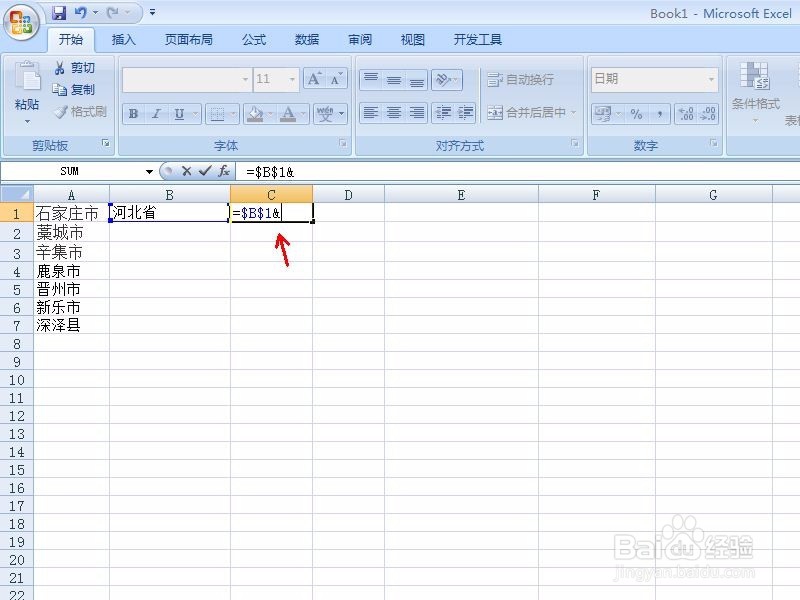Image resolution: width=800 pixels, height=600 pixels.
Task: Confirm formula entry with checkmark
Action: 205,171
